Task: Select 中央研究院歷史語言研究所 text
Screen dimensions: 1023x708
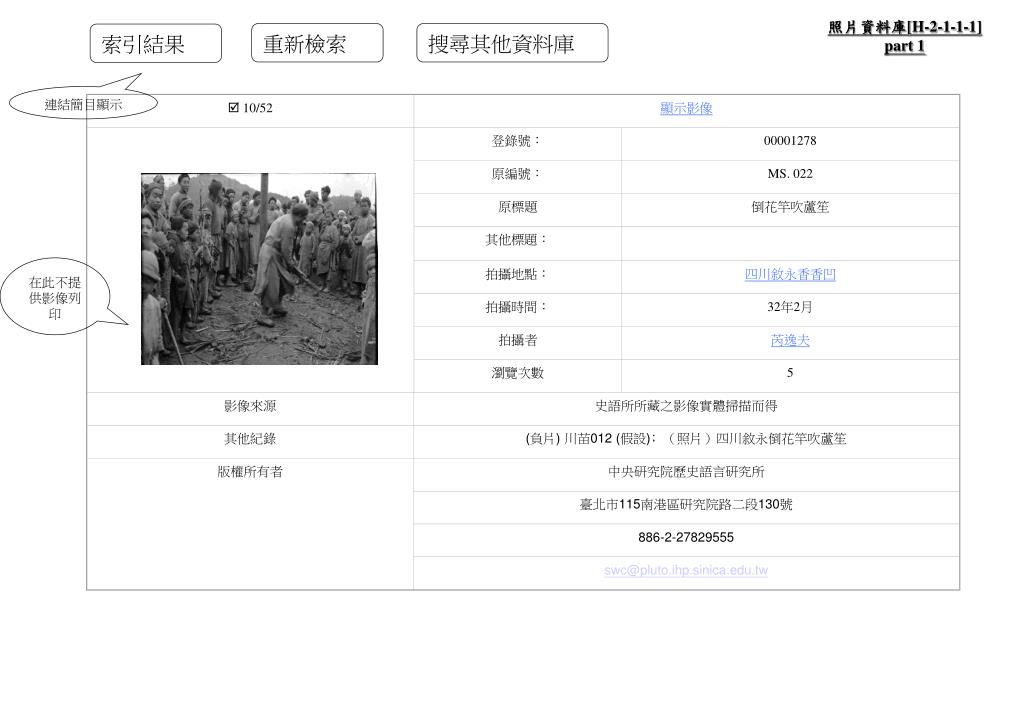Action: point(686,472)
